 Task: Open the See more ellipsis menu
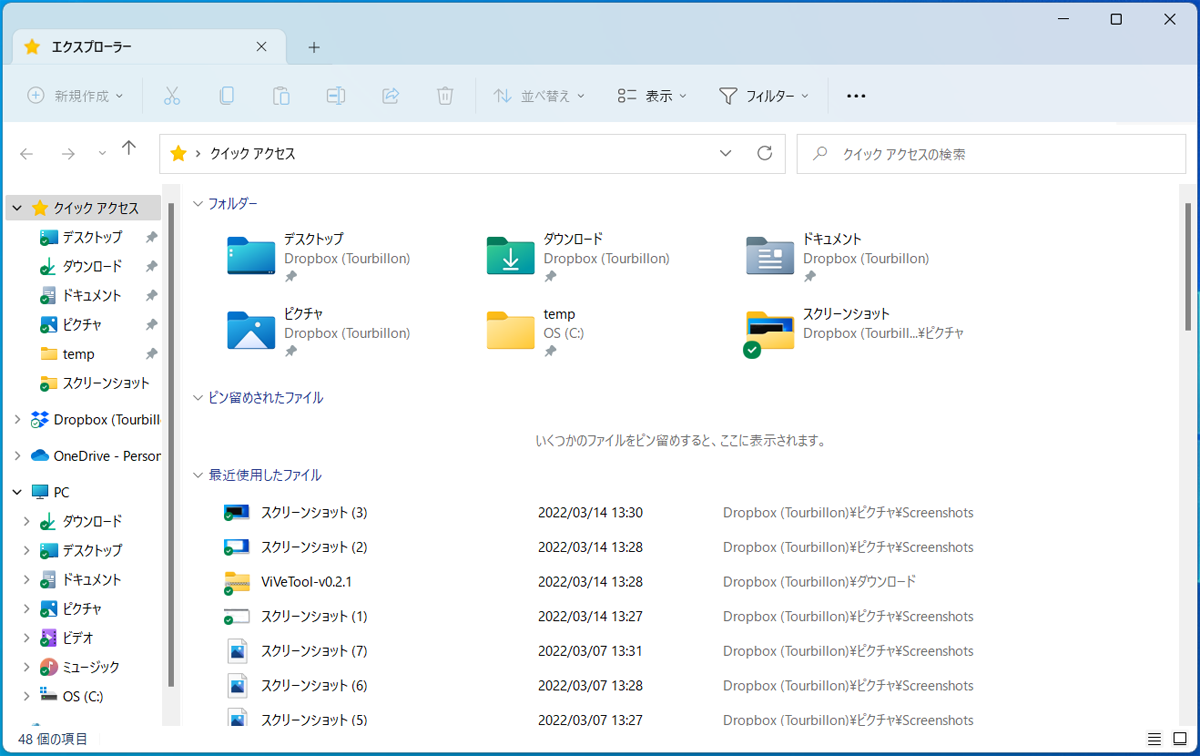(856, 96)
